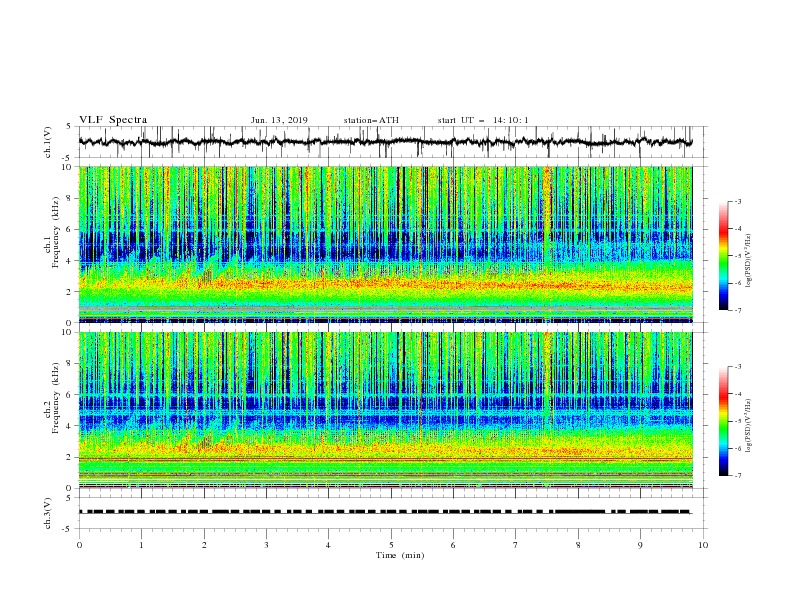Screen dimensions: 792x612
Task: Click time axis tick label "1"
Action: tap(141, 545)
